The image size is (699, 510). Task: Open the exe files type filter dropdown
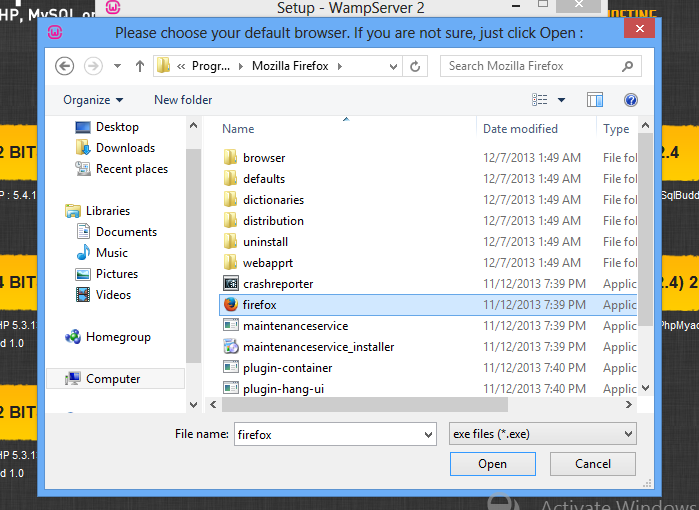pos(543,434)
